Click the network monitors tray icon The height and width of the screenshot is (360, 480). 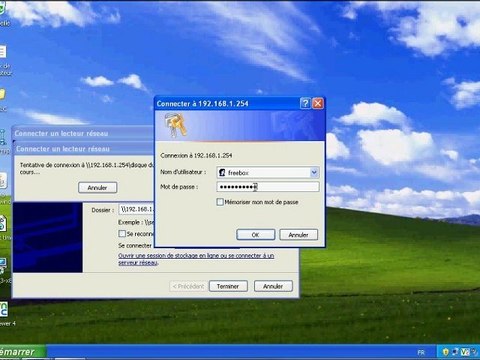pos(455,352)
